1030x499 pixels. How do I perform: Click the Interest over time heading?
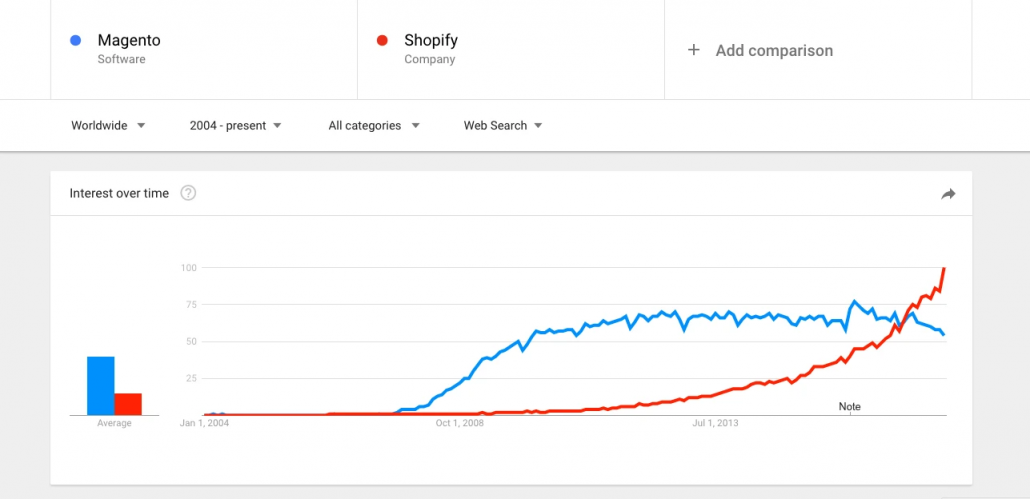(x=119, y=193)
